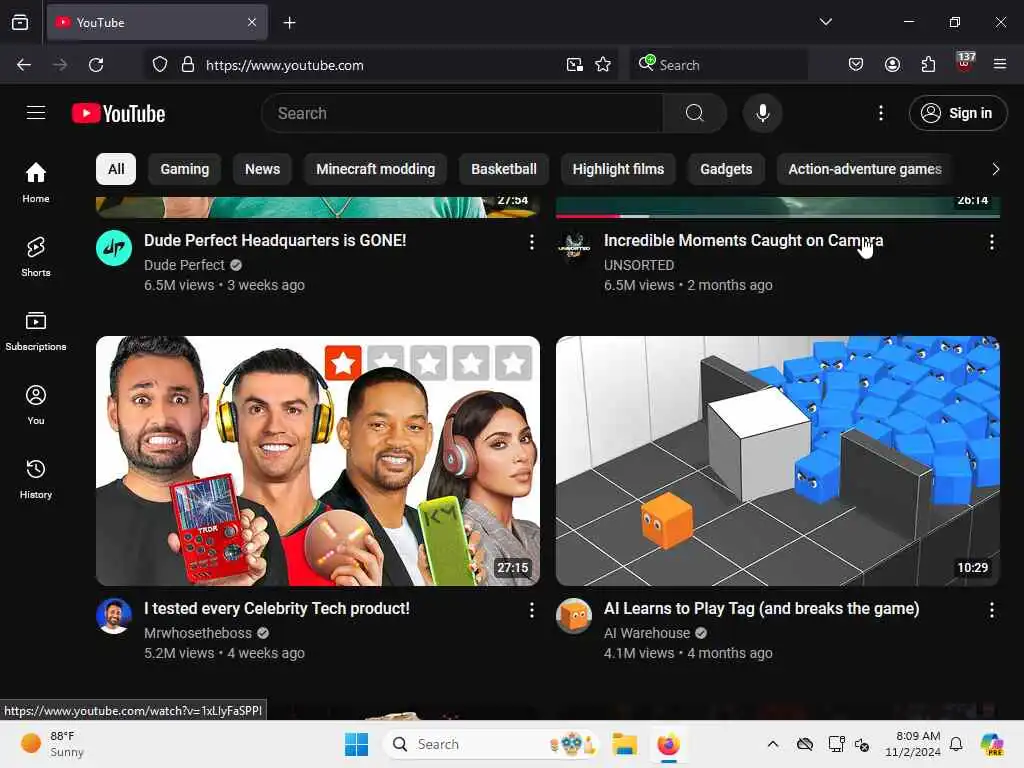
Task: Select the Action-adventure games chip
Action: (x=865, y=169)
